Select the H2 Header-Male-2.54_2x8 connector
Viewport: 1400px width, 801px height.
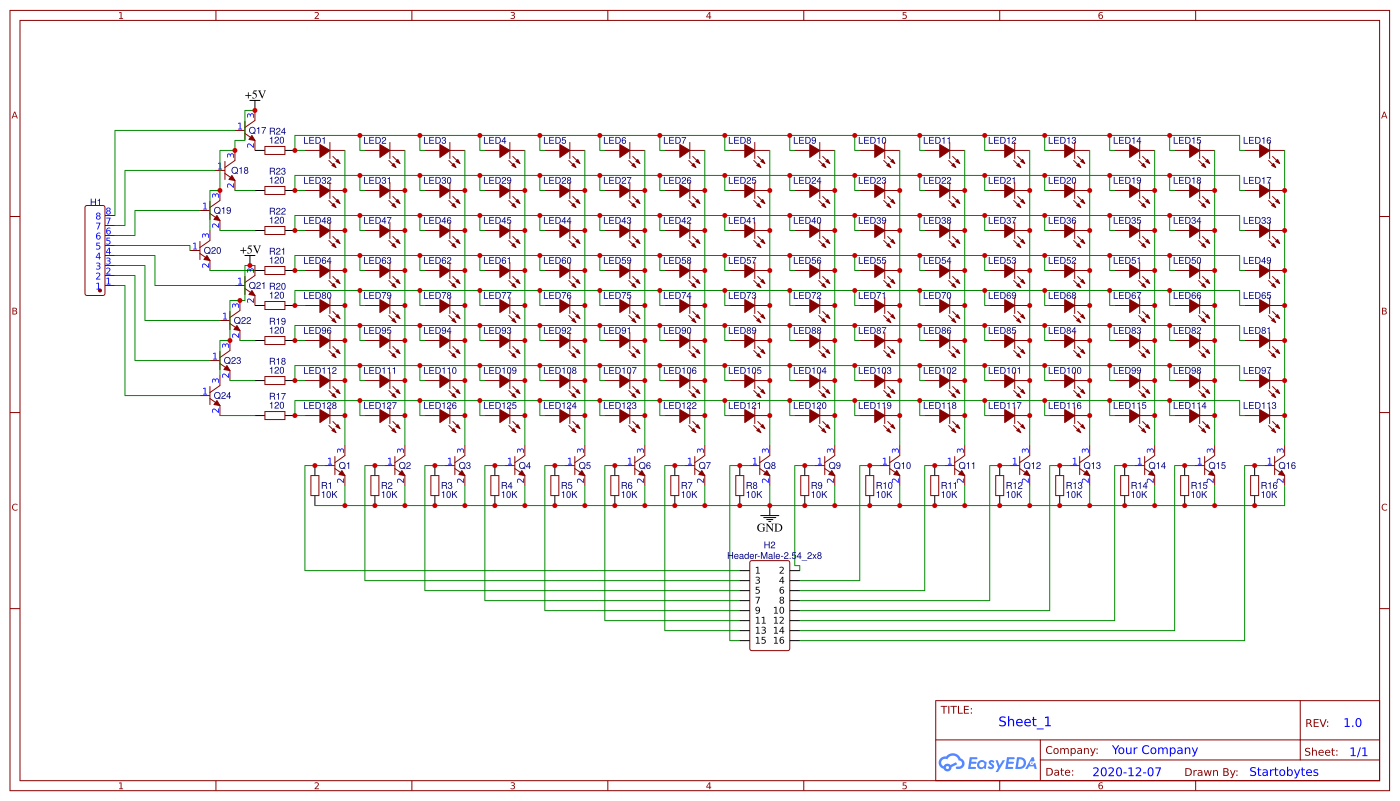[x=769, y=605]
